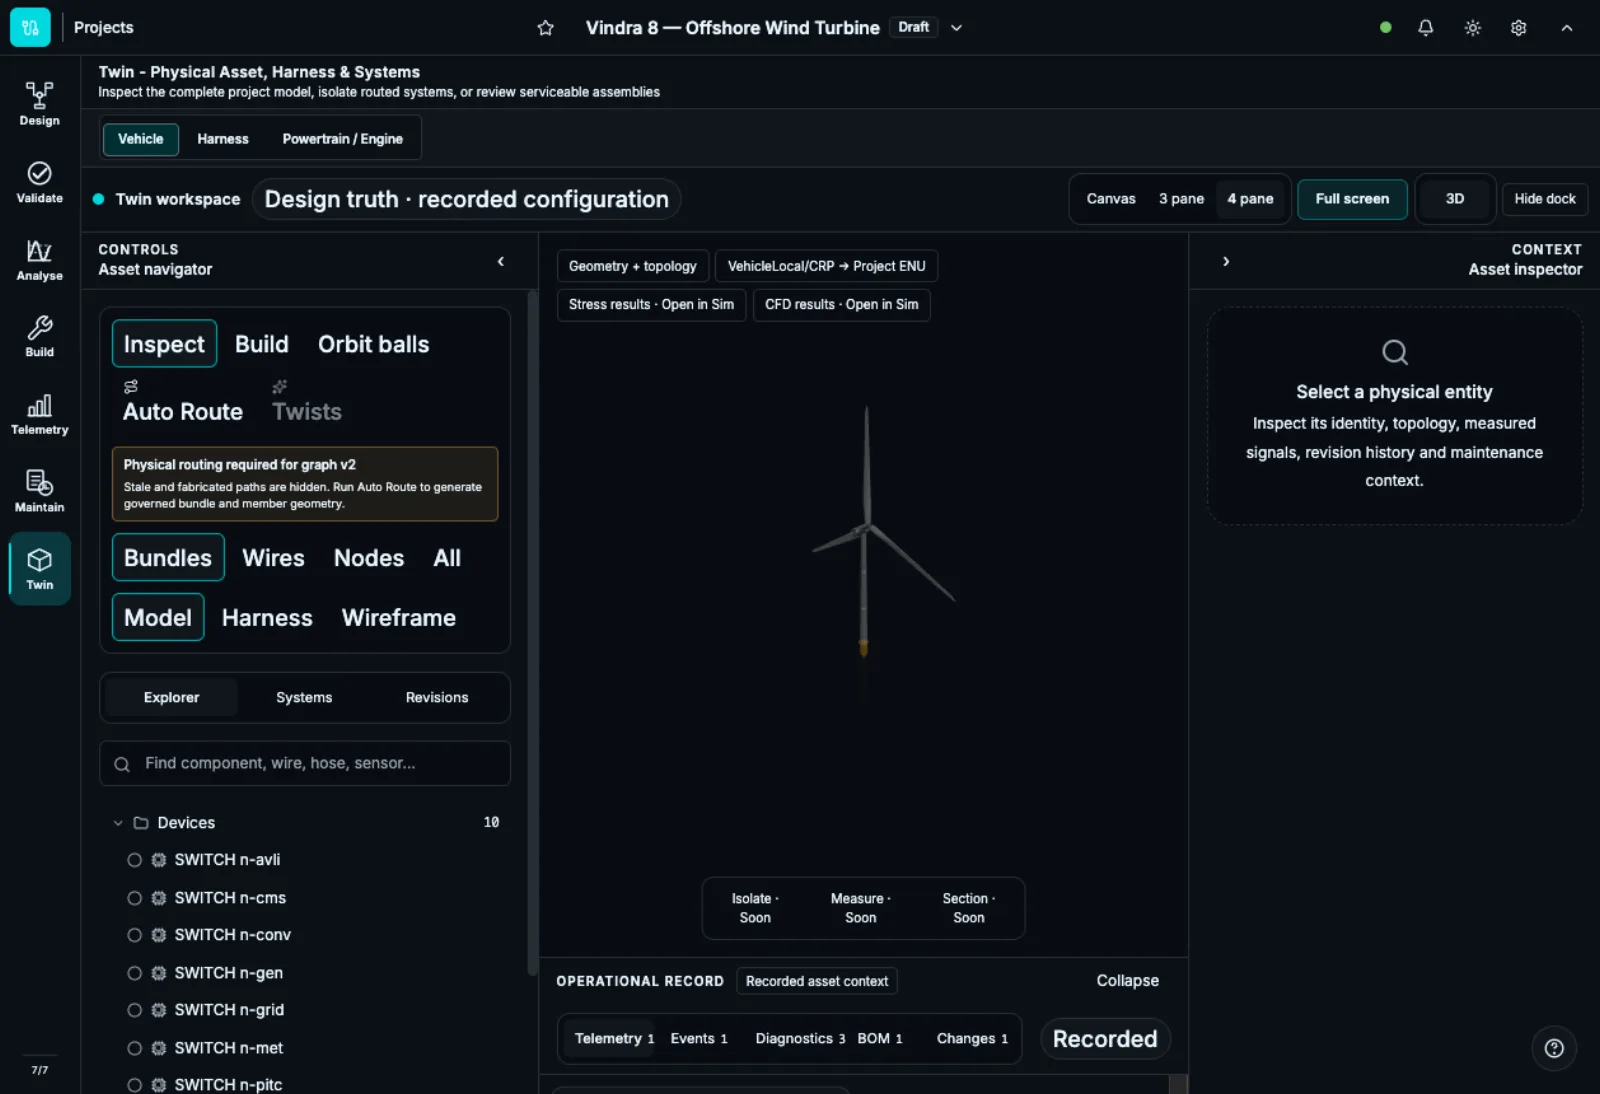Toggle Wireframe display mode
This screenshot has width=1600, height=1094.
pos(398,618)
